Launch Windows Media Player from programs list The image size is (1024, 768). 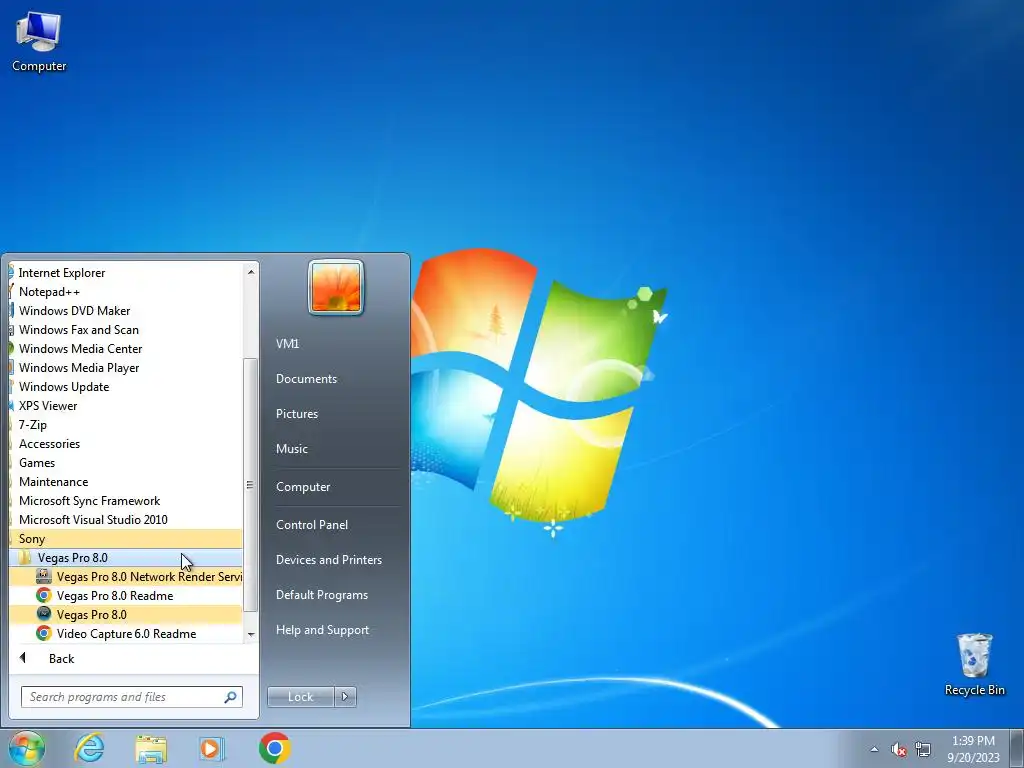pos(125,368)
